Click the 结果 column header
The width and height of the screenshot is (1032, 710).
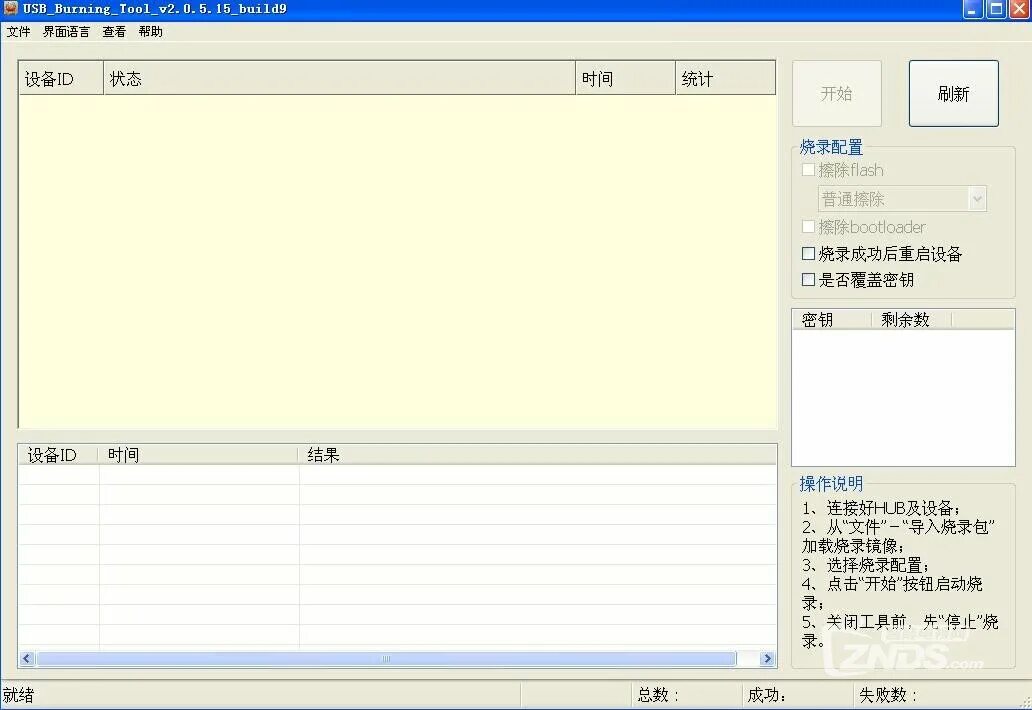tap(538, 455)
